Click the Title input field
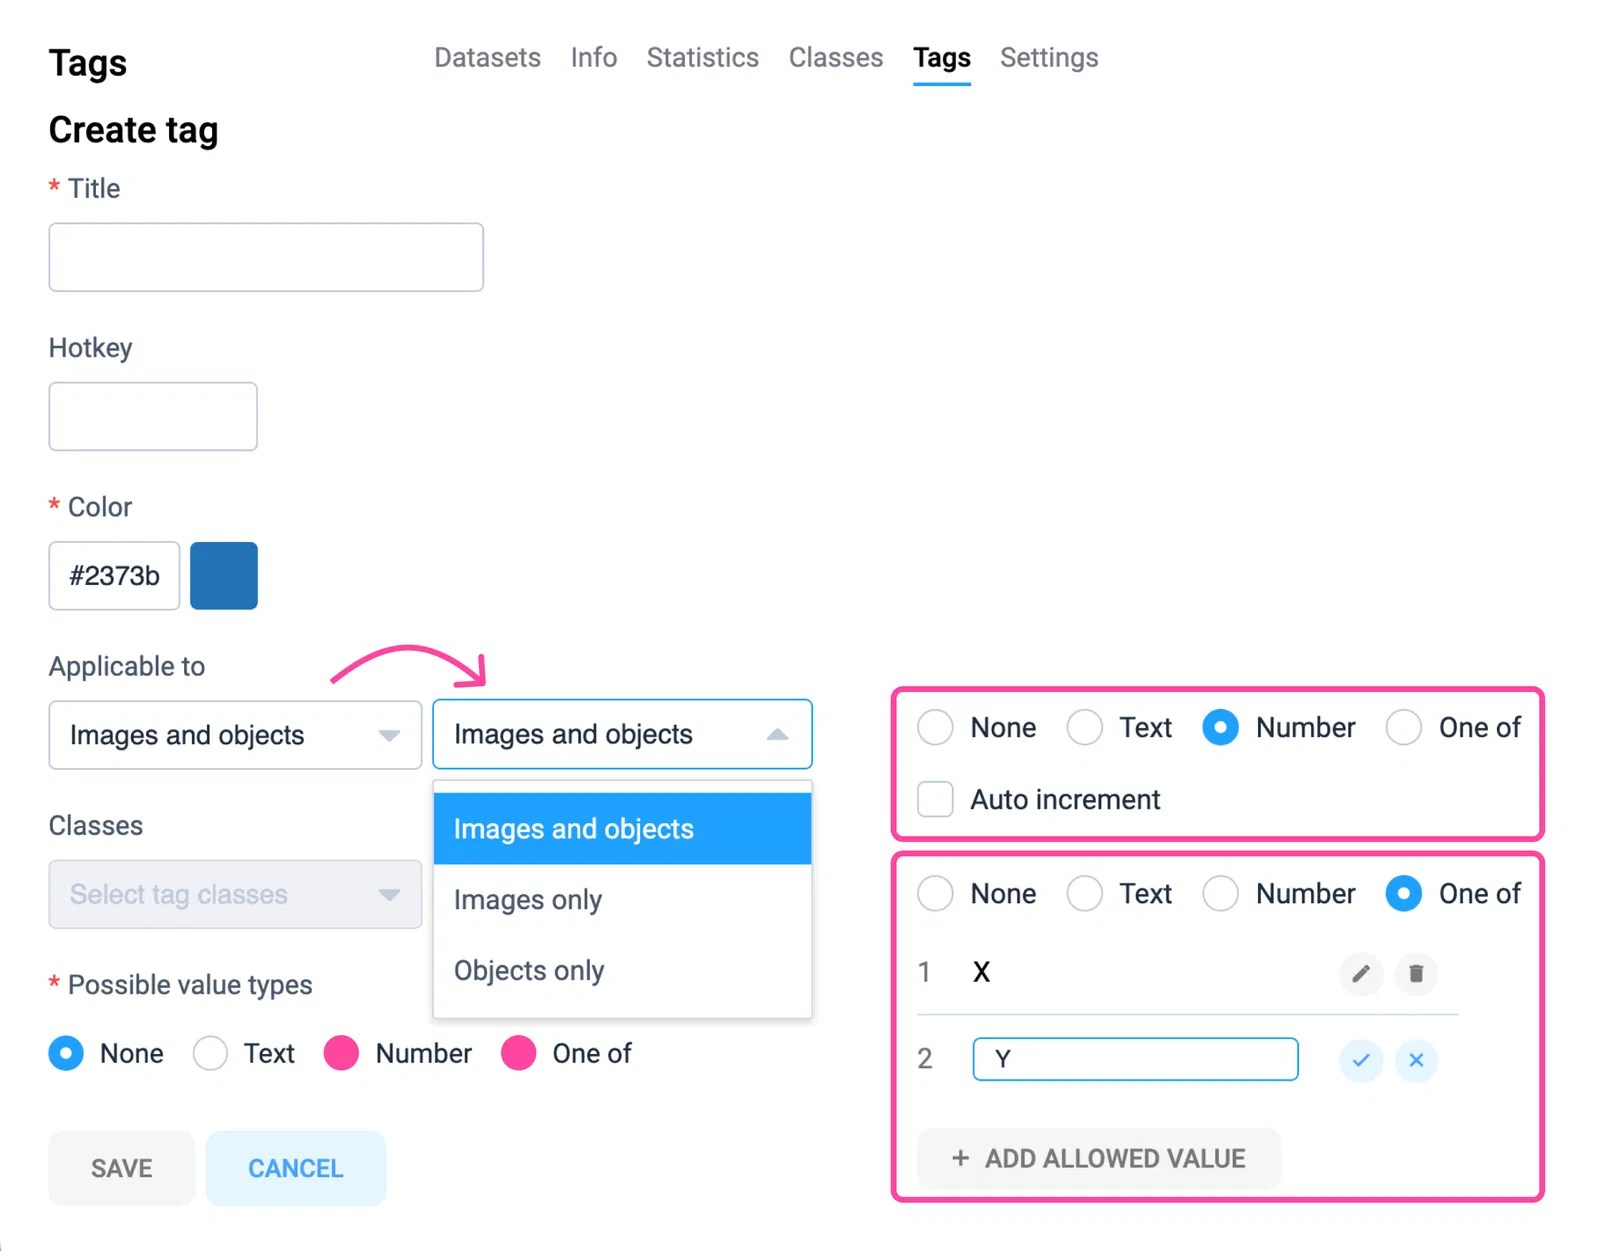This screenshot has width=1600, height=1251. tap(265, 257)
